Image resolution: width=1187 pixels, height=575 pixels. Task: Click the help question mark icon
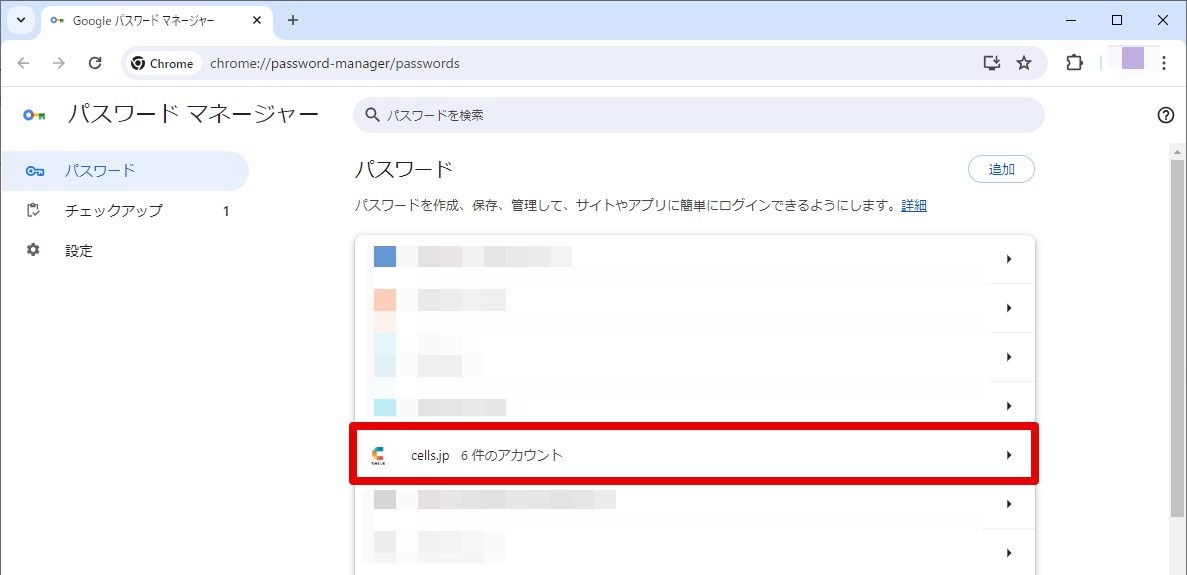(1166, 115)
